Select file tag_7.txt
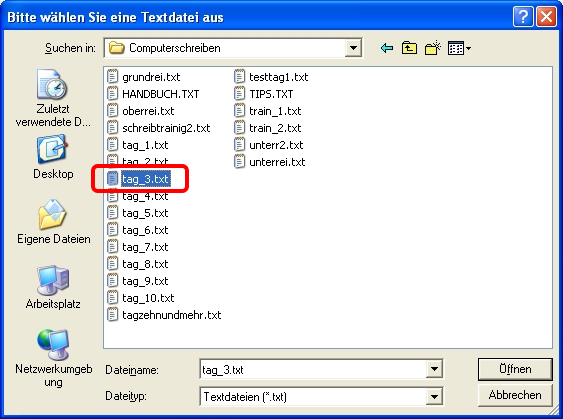Screen dimensions: 563x419 138,247
